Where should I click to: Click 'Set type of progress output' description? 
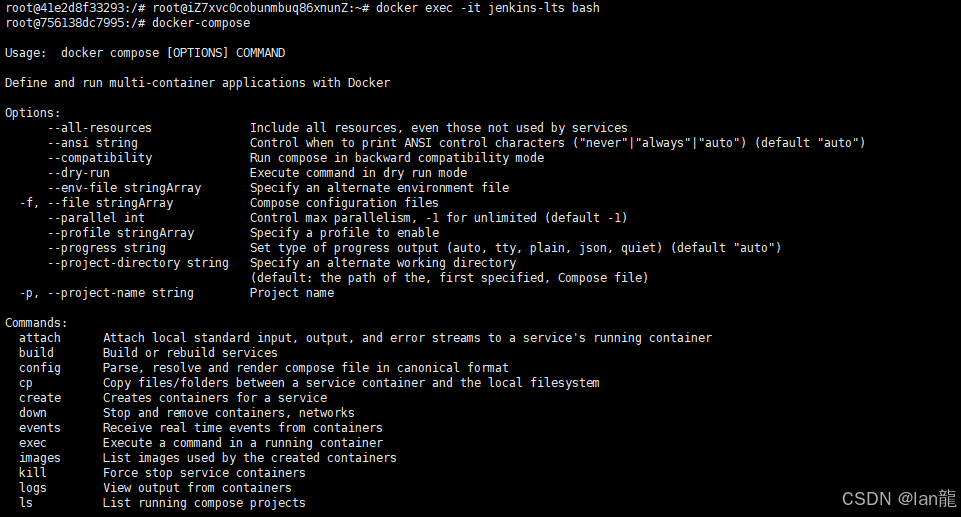(515, 248)
